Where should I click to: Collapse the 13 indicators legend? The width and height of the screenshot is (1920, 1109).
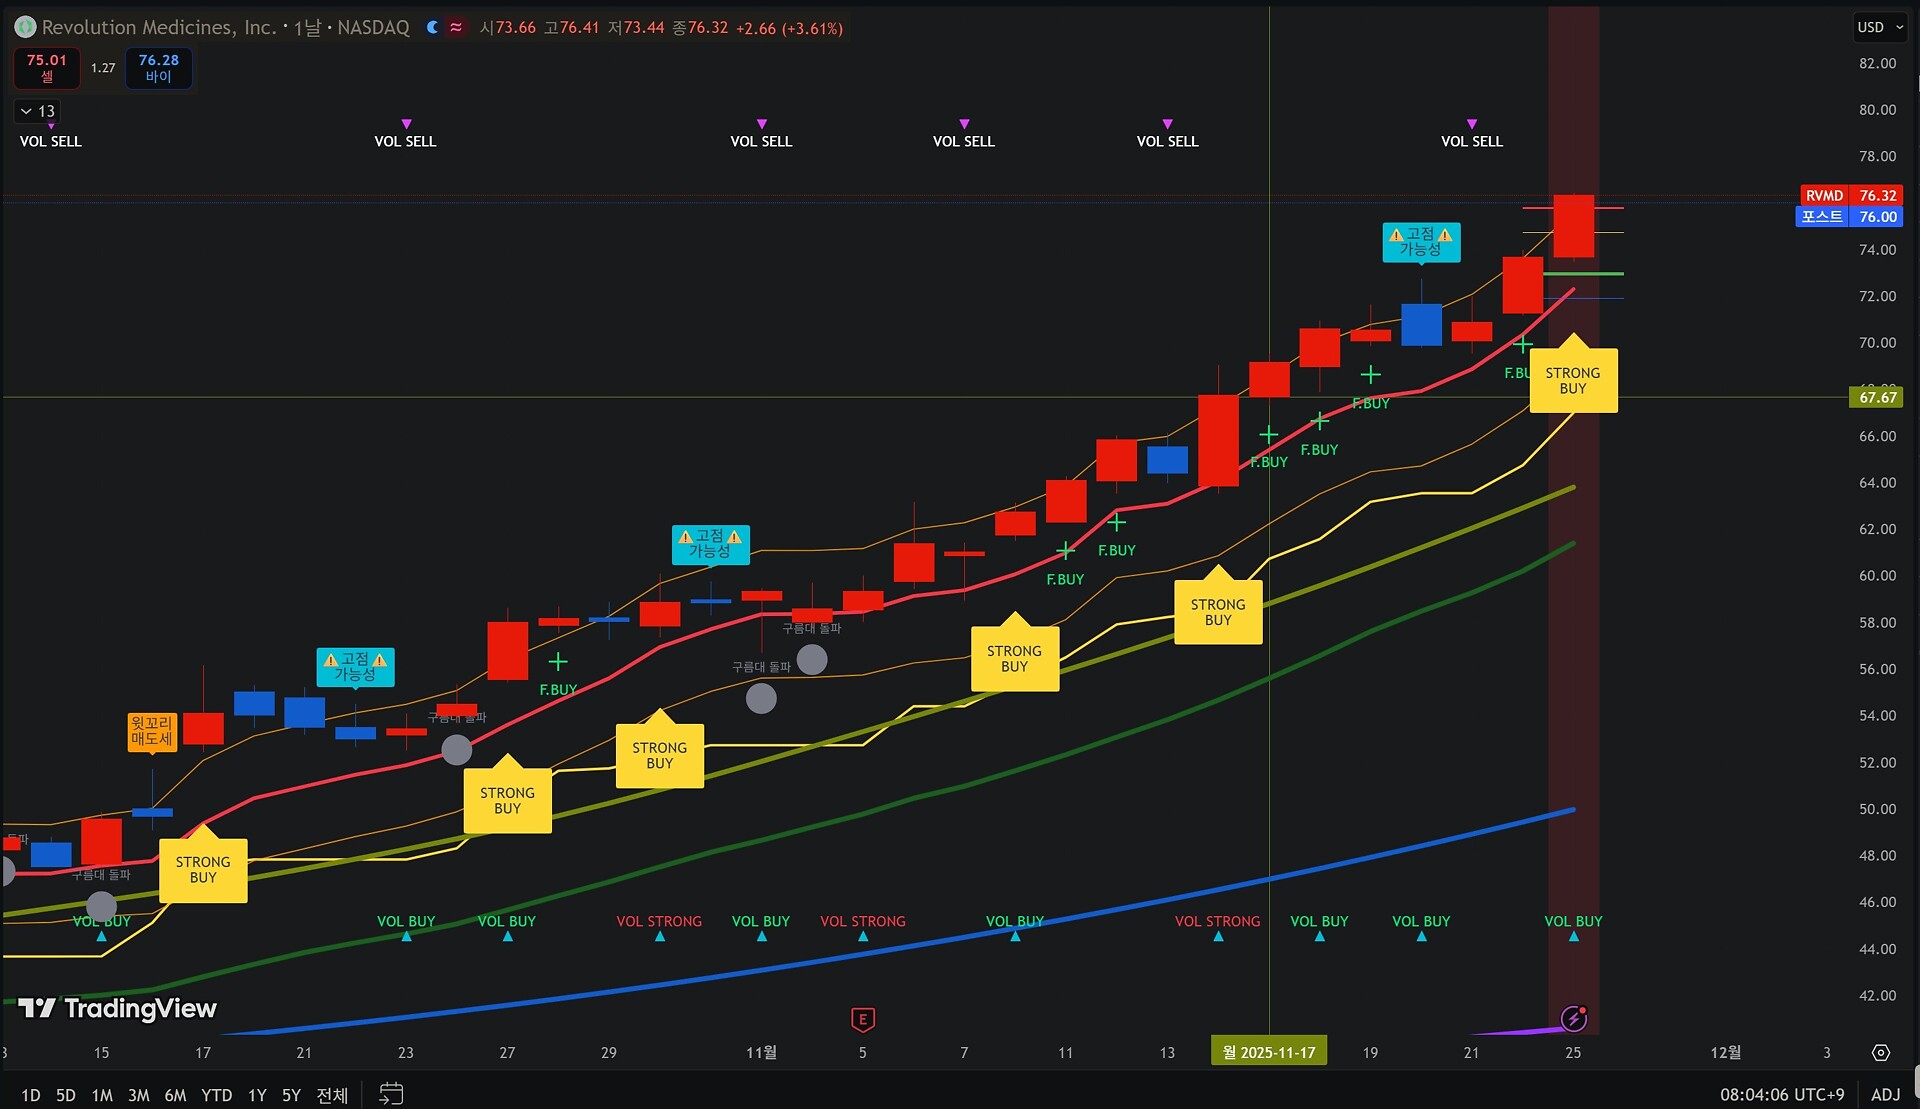coord(38,111)
